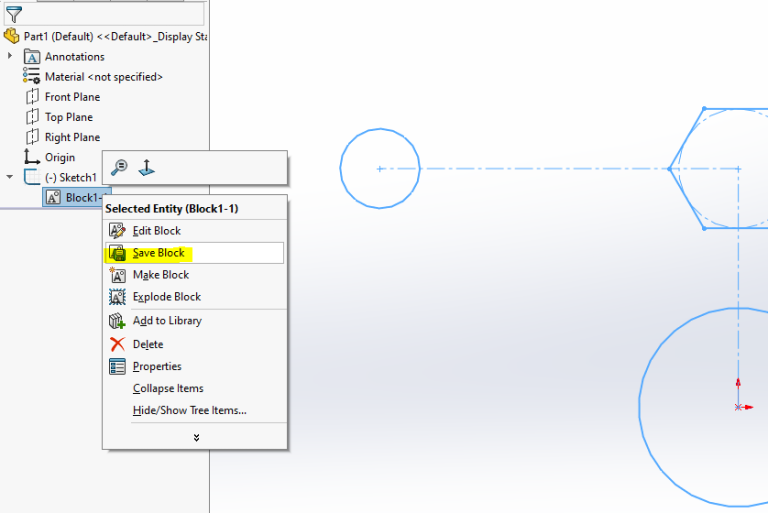Image resolution: width=768 pixels, height=513 pixels.
Task: Click the Explode Block icon
Action: click(117, 297)
